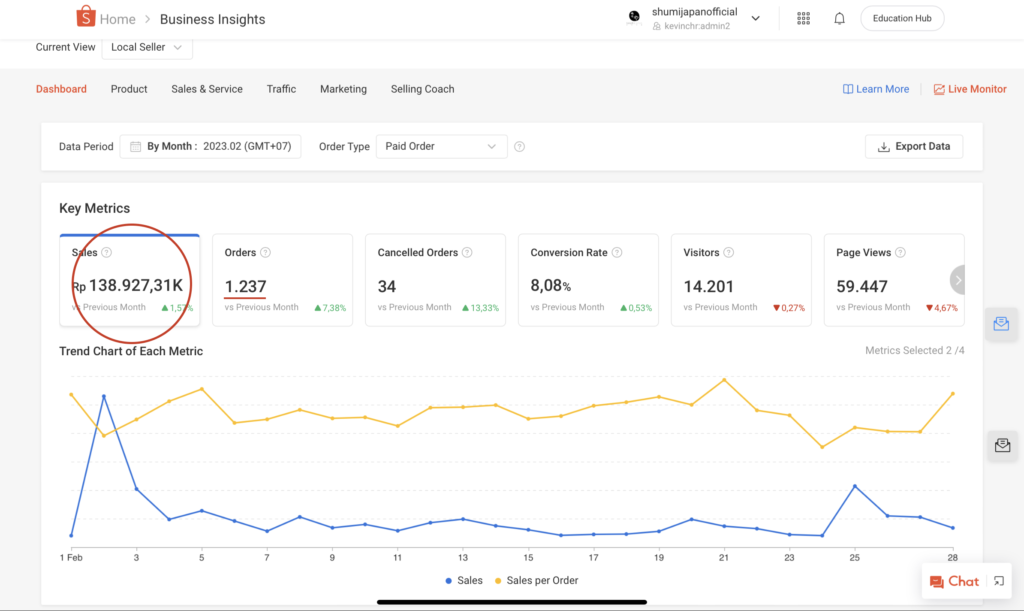Click the Shopee logo icon
The image size is (1024, 611).
[85, 18]
